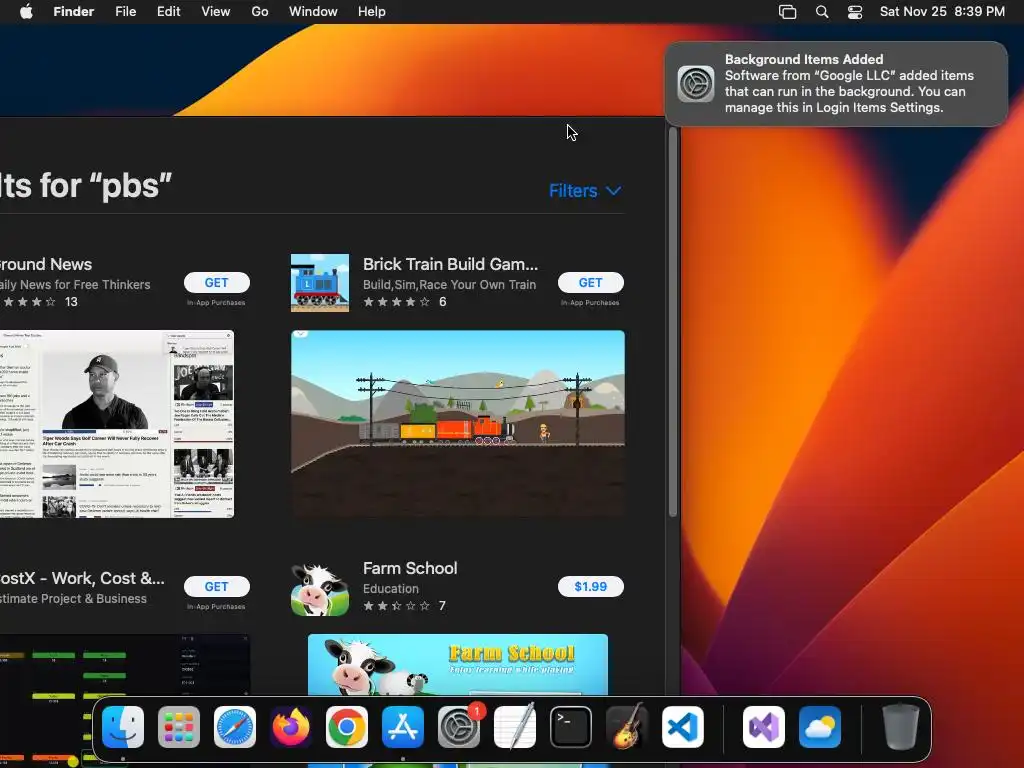Screen dimensions: 1024x768
Task: Open the CostX app screenshot
Action: pyautogui.click(x=124, y=666)
